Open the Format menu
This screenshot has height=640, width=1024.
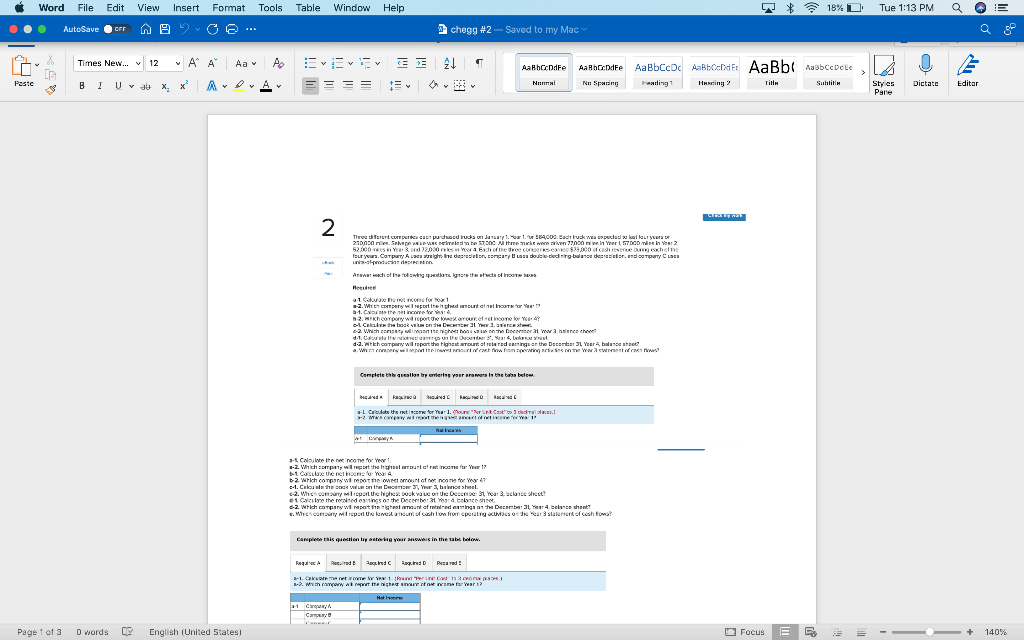229,8
